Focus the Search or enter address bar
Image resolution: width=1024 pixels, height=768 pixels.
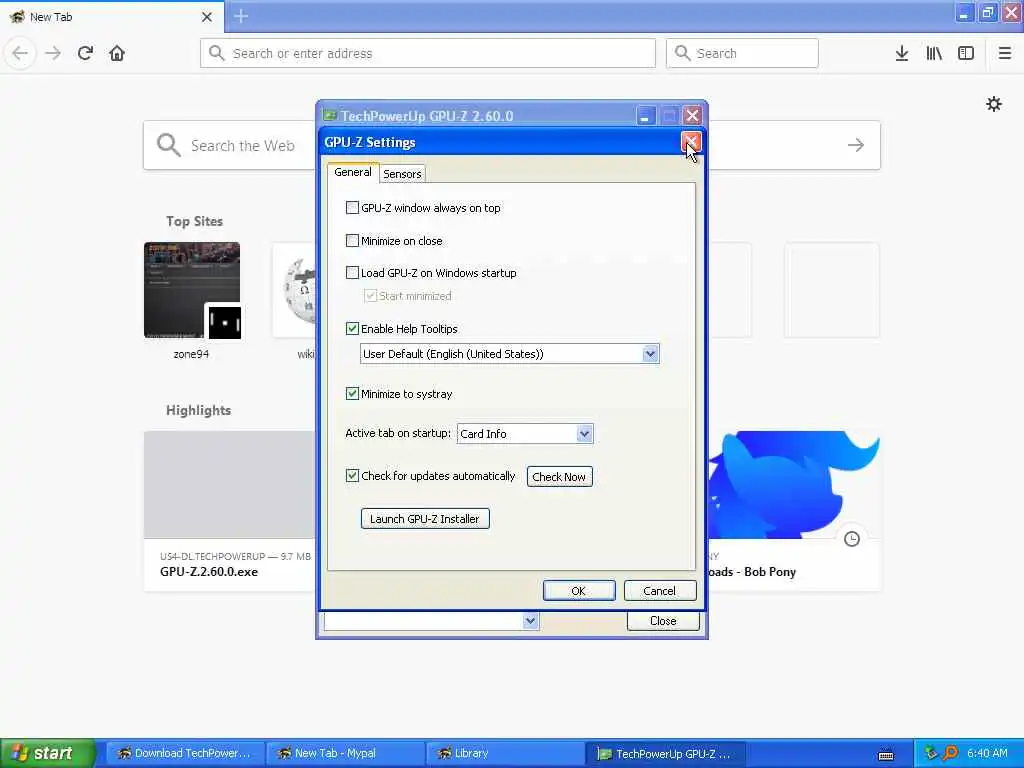428,53
